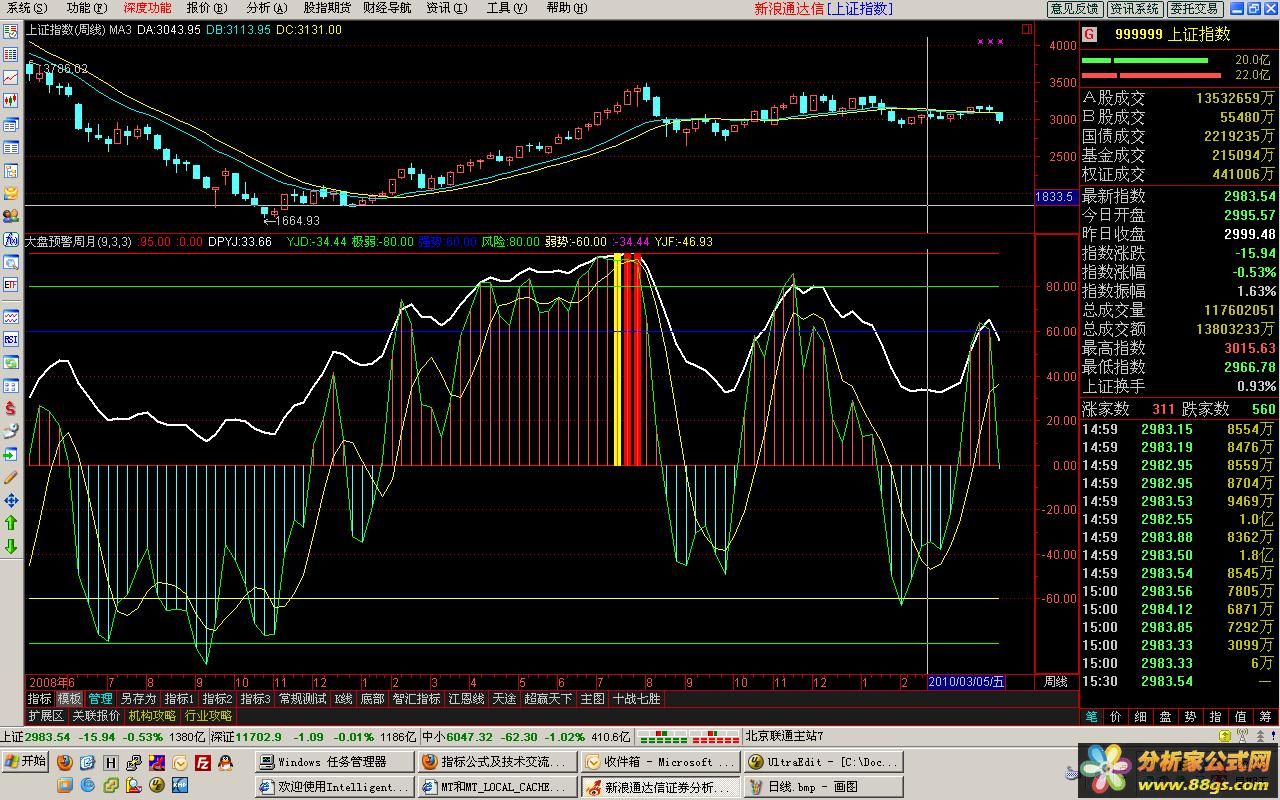Image resolution: width=1280 pixels, height=800 pixels.
Task: Open Firefox from the quick launch bar
Action: tap(64, 762)
